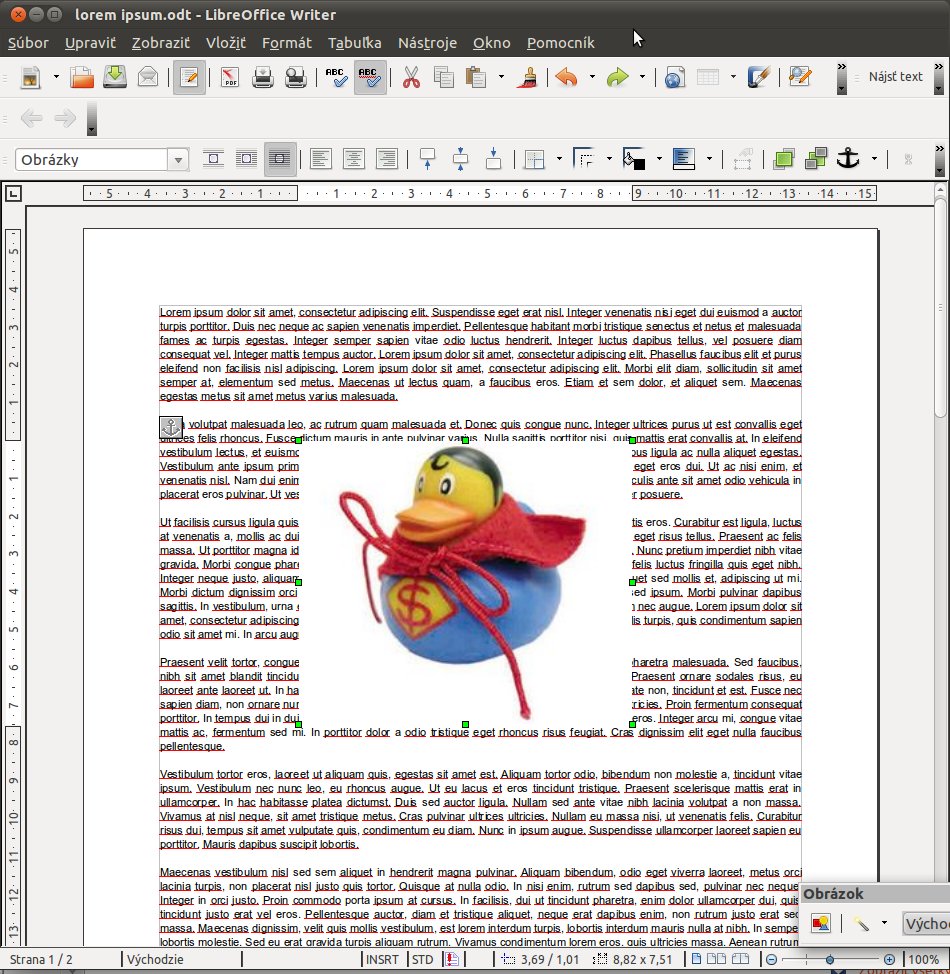950x974 pixels.
Task: Open the Frame Properties icon
Action: click(x=742, y=159)
